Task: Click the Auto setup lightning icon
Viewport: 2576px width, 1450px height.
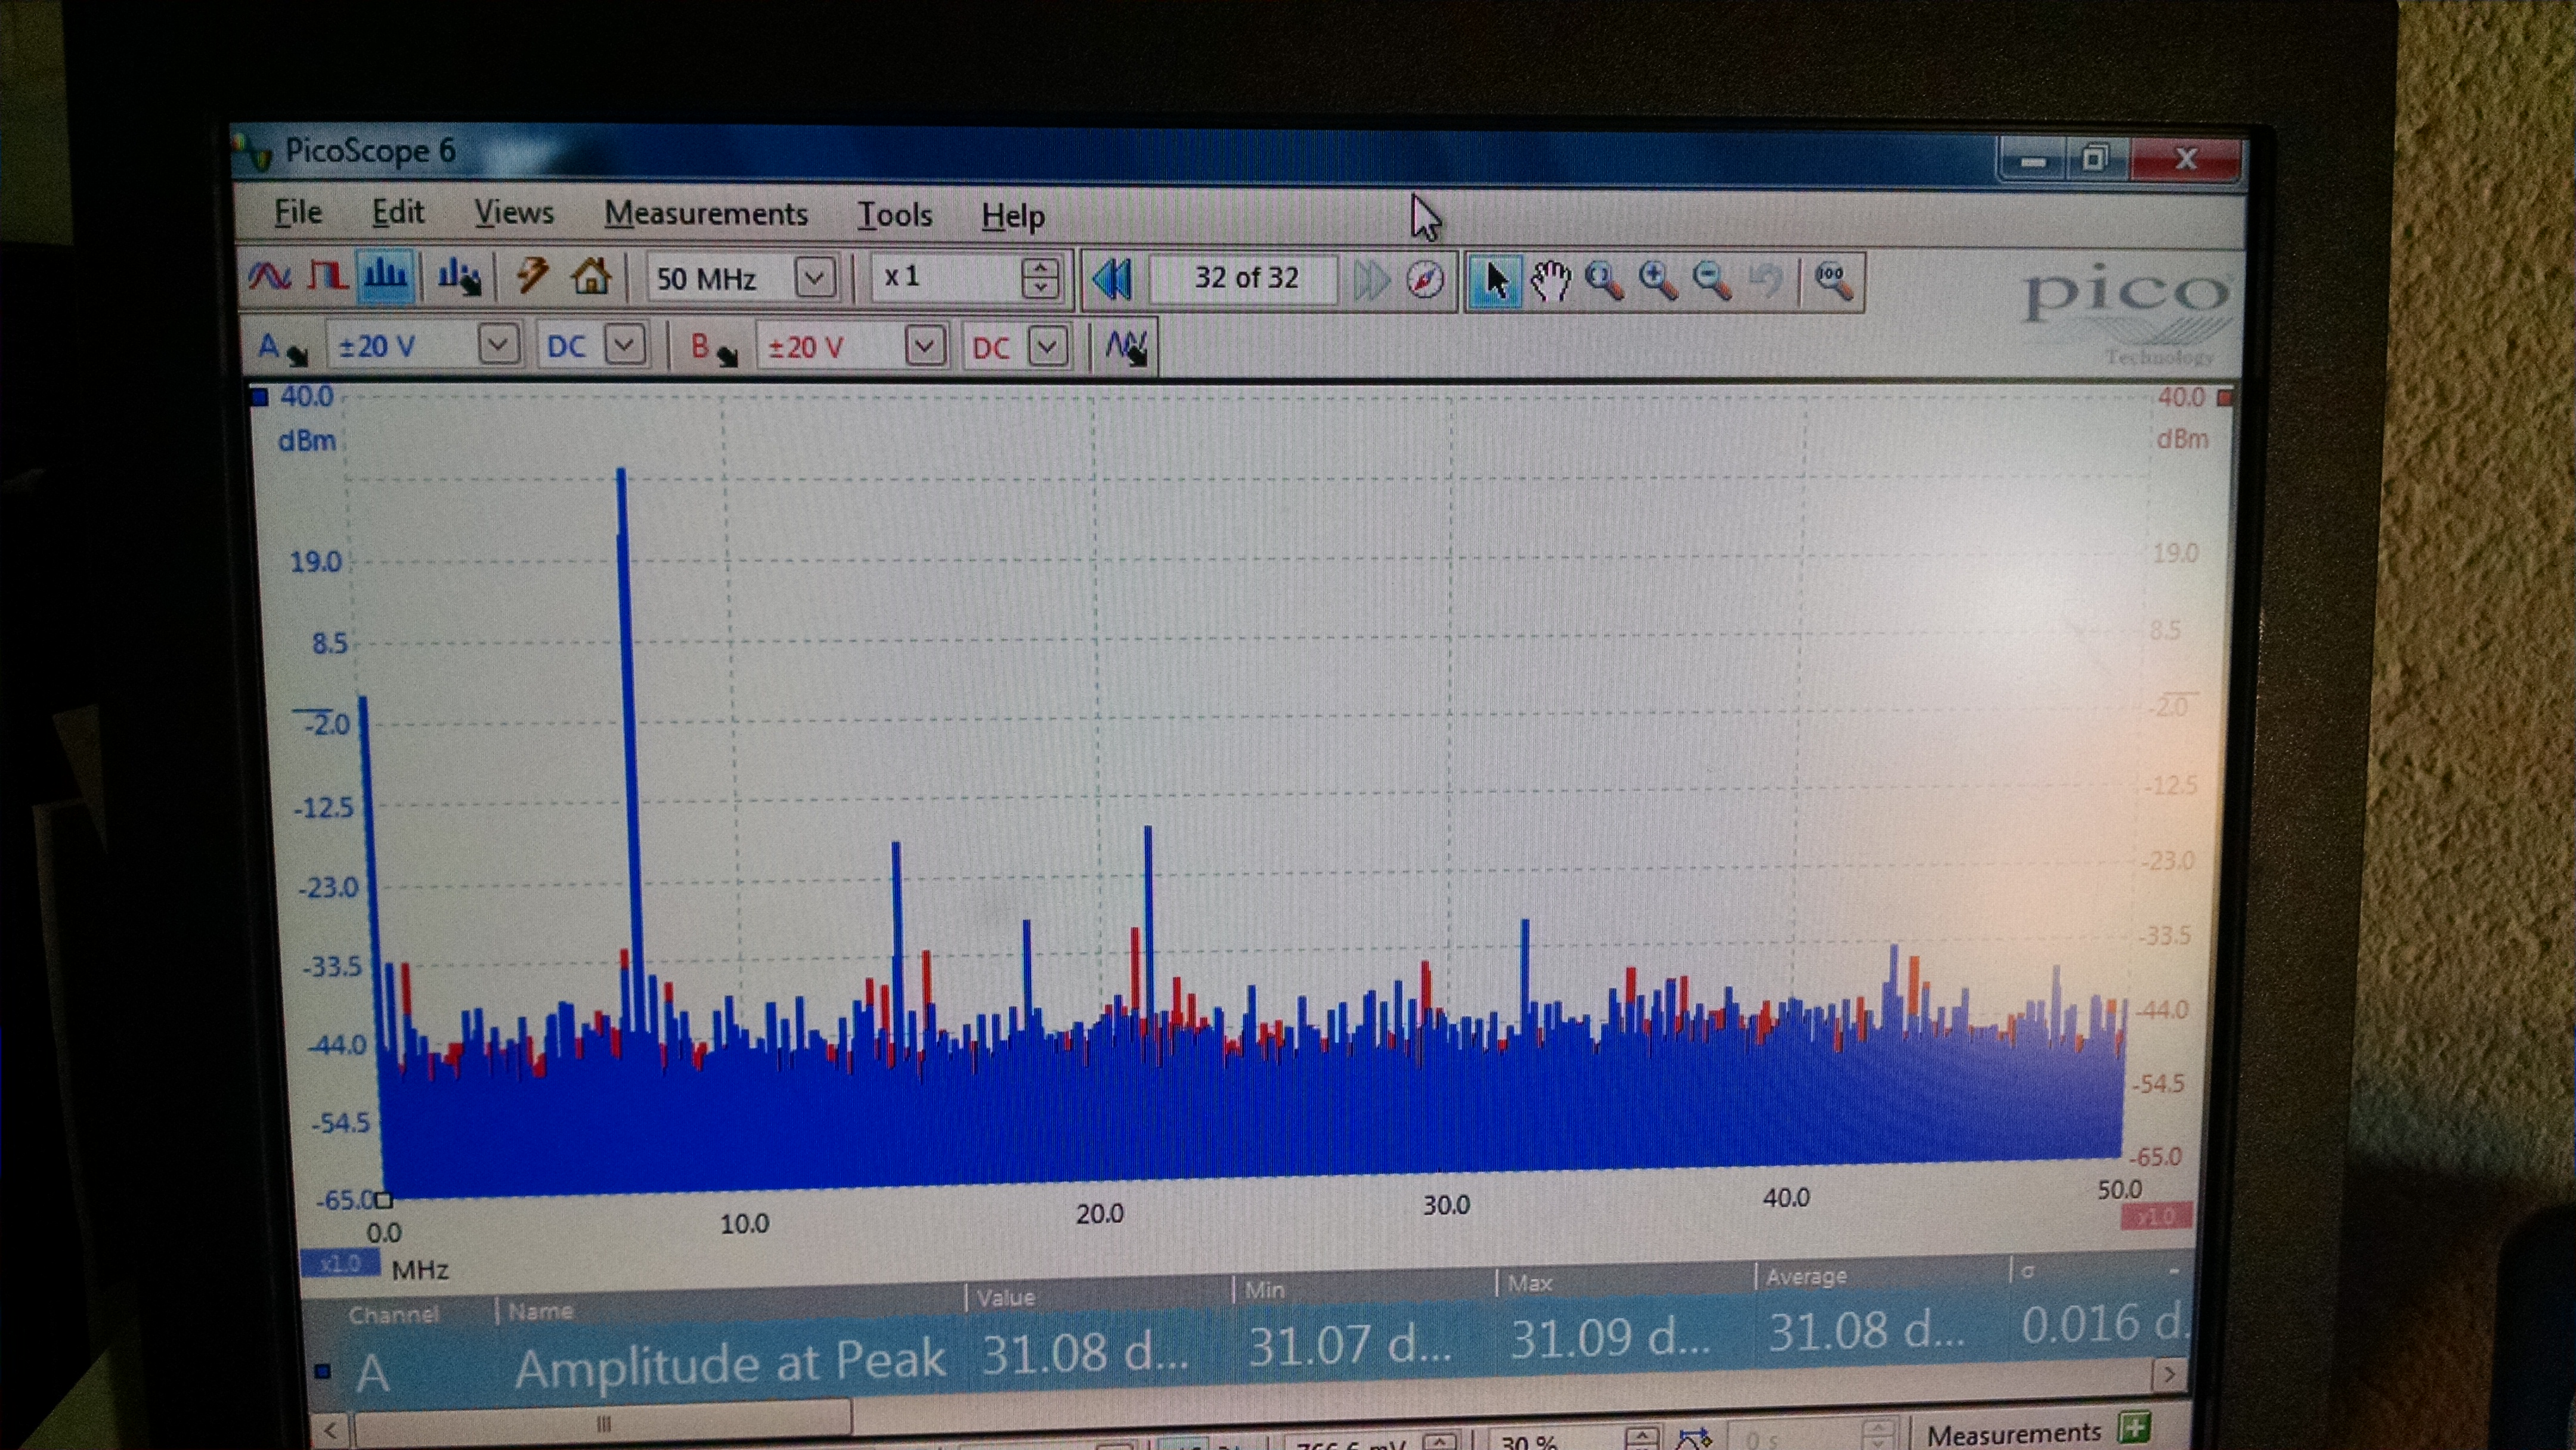Action: [x=531, y=275]
